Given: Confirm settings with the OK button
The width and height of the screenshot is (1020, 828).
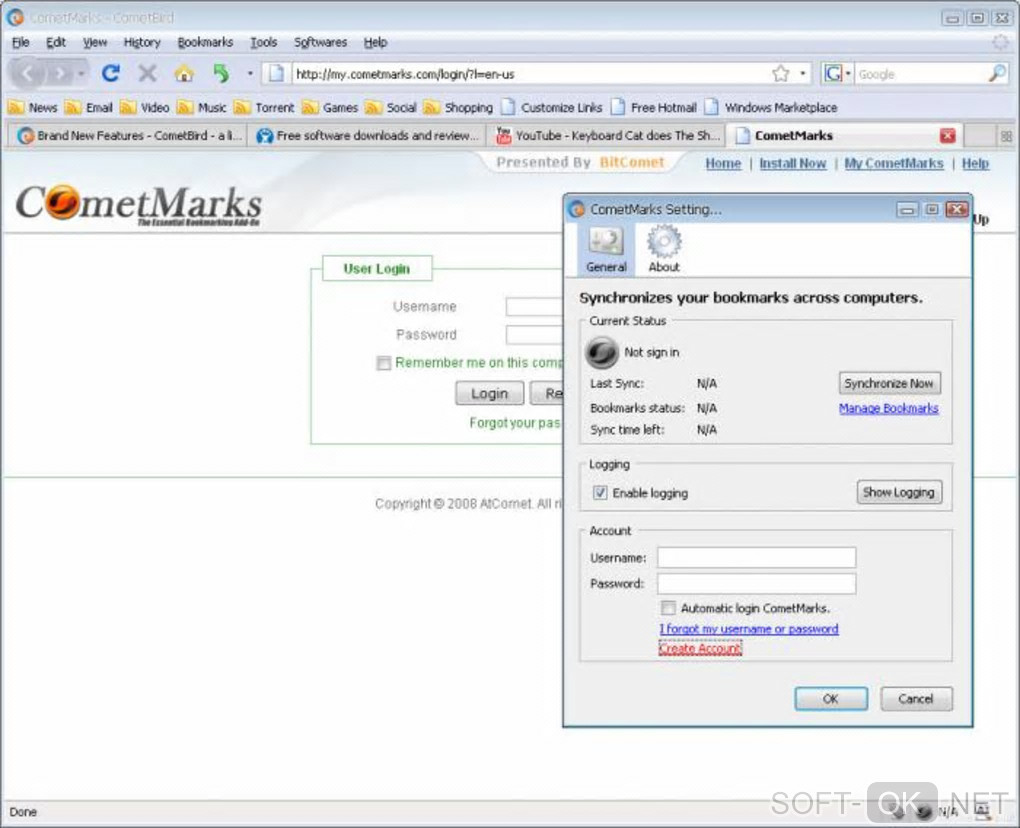Looking at the screenshot, I should point(831,699).
